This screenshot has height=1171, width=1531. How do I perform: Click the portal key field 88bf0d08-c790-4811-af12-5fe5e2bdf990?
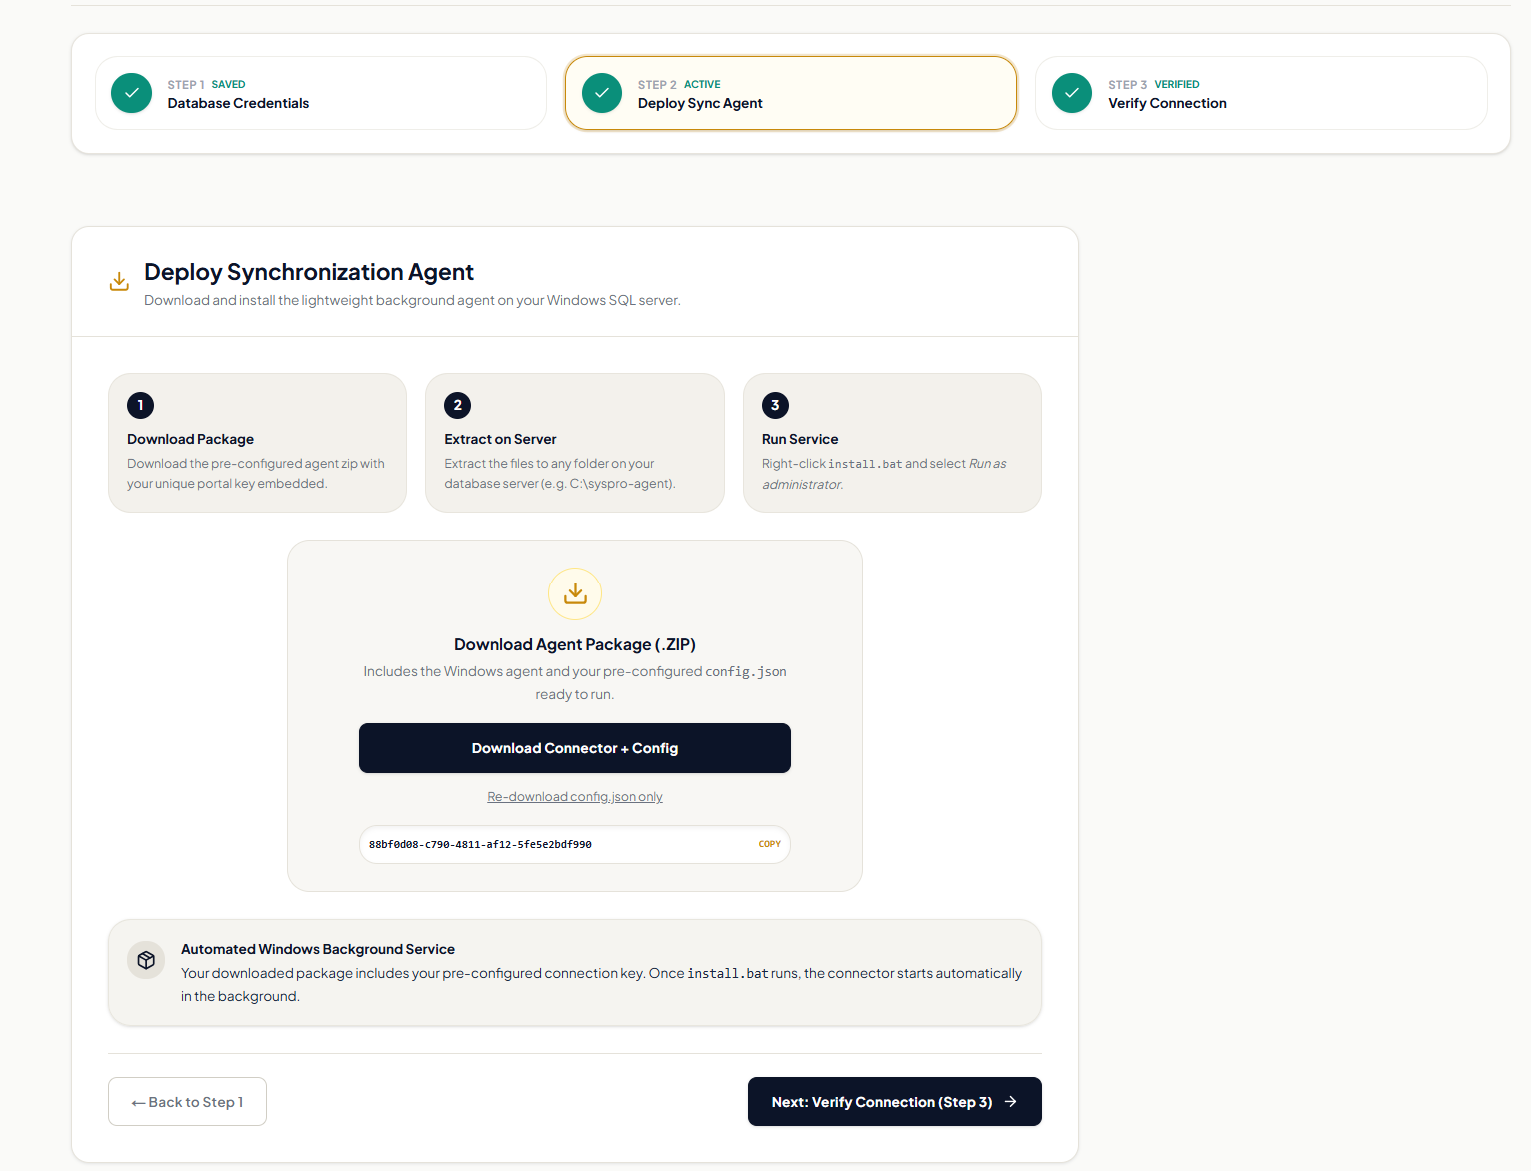(x=575, y=844)
